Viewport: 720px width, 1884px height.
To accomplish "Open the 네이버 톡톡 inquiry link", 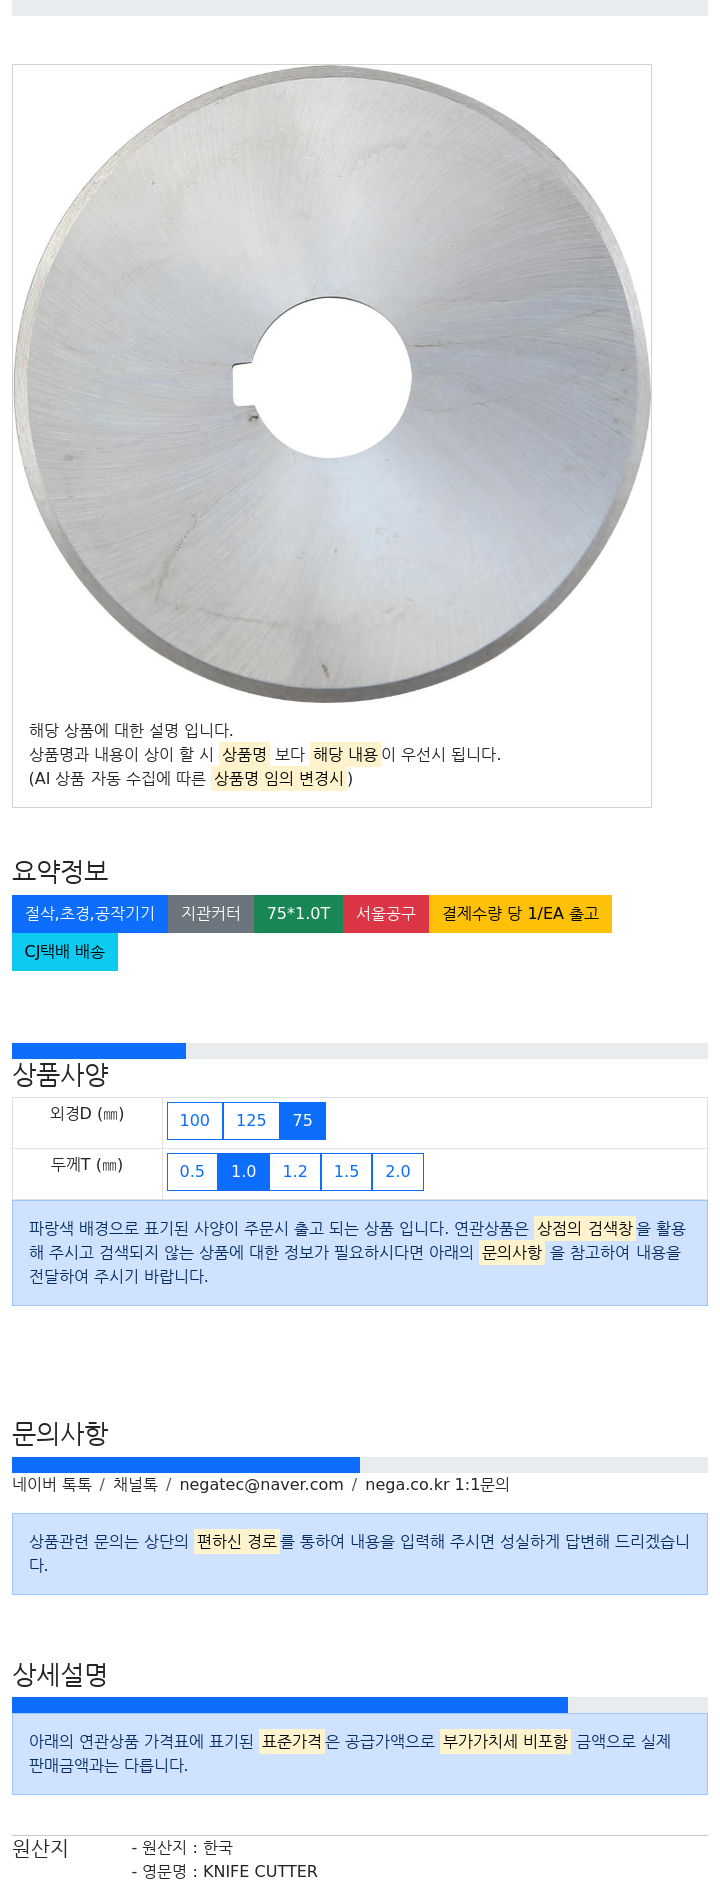I will [x=52, y=1485].
